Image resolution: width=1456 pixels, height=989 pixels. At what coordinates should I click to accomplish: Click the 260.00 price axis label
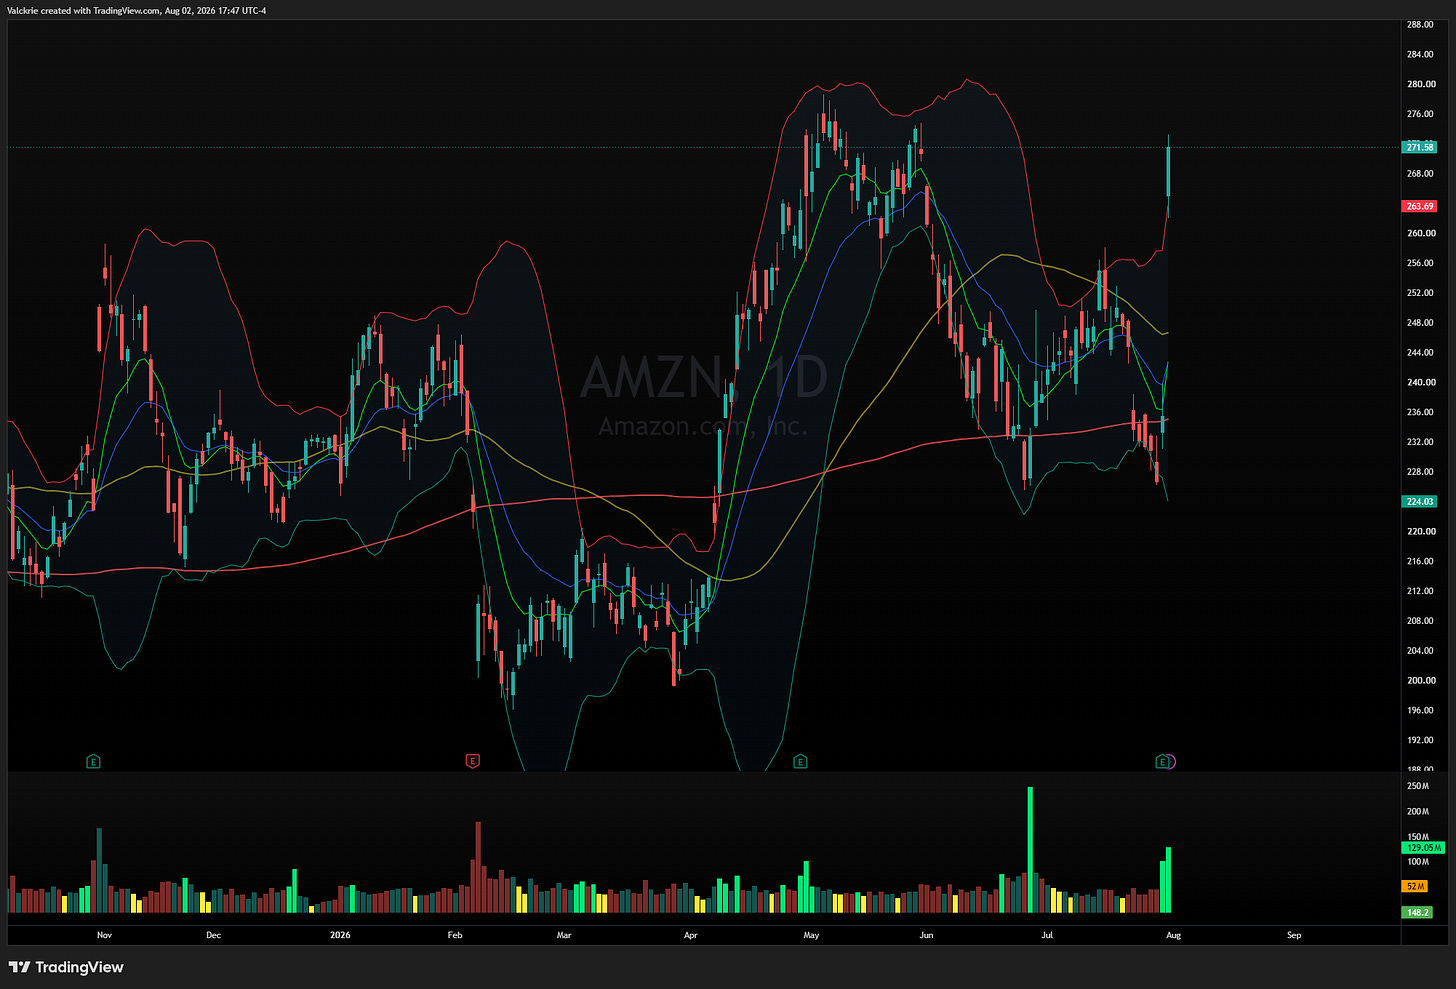[x=1420, y=234]
